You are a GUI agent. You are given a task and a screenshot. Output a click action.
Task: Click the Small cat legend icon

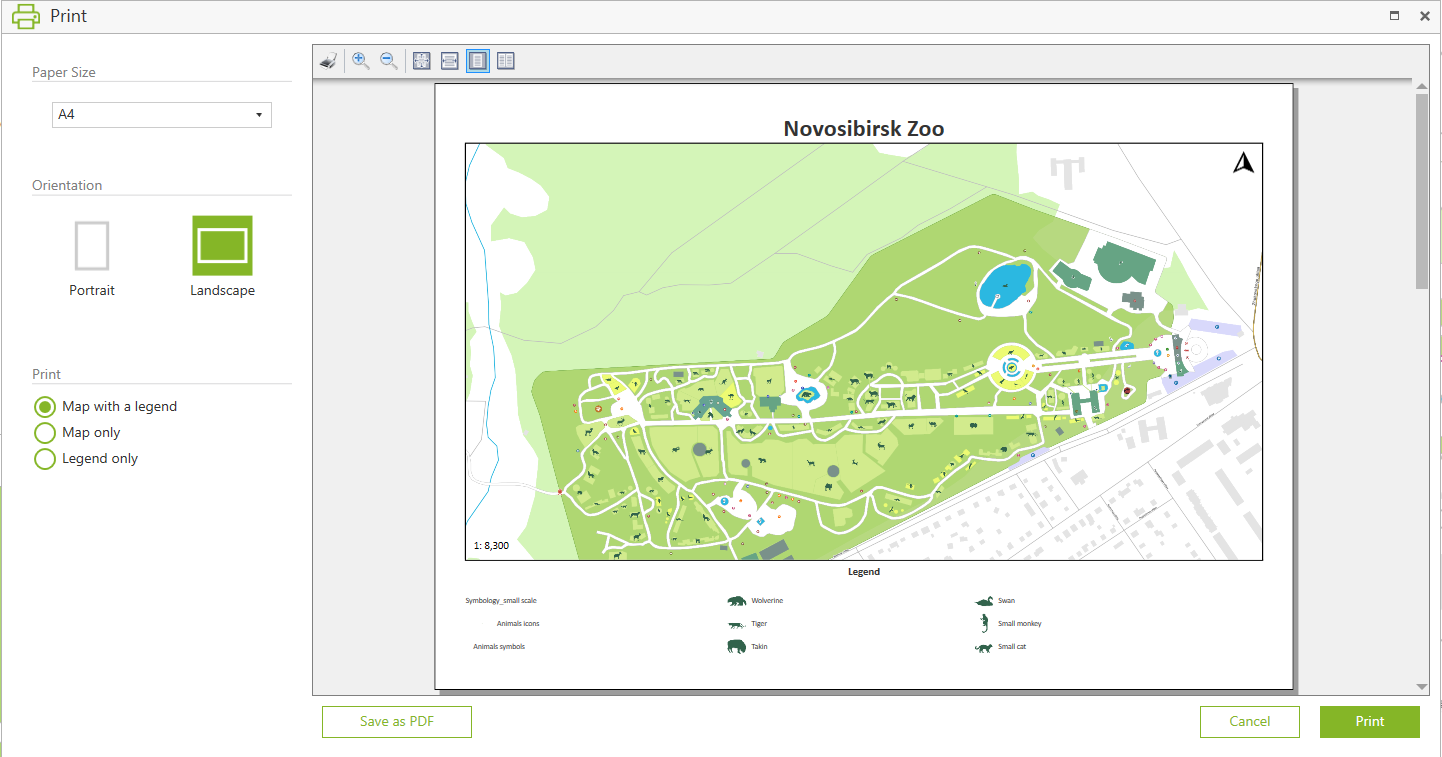click(984, 648)
